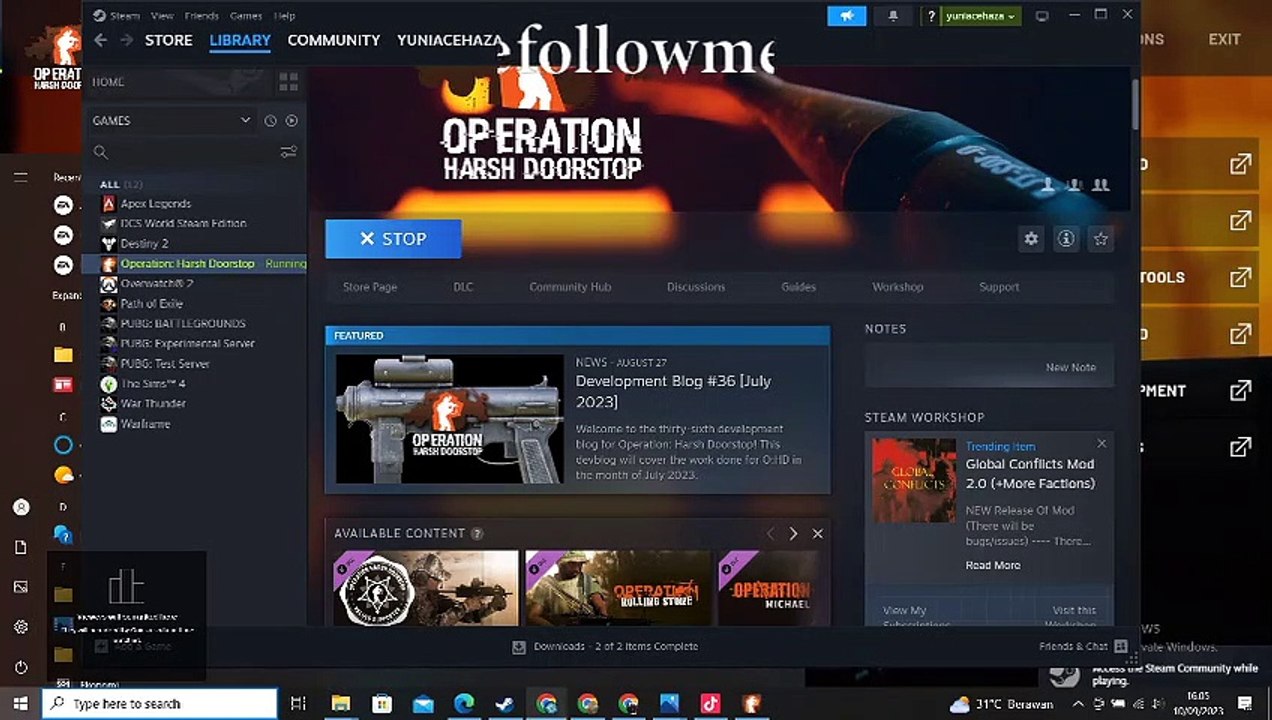The width and height of the screenshot is (1272, 720).
Task: Select War Thunder entry
Action: pos(153,403)
